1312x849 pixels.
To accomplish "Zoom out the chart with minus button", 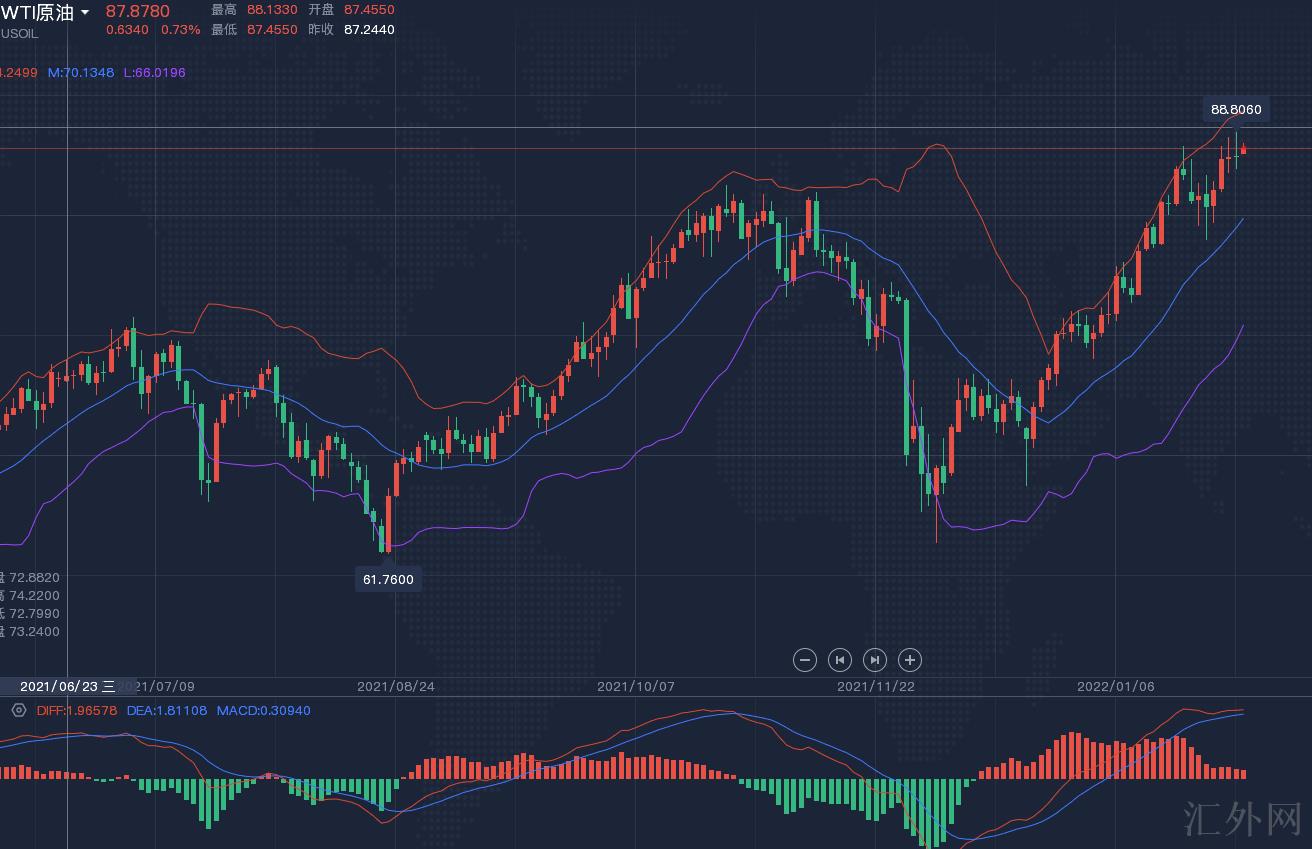I will [804, 660].
